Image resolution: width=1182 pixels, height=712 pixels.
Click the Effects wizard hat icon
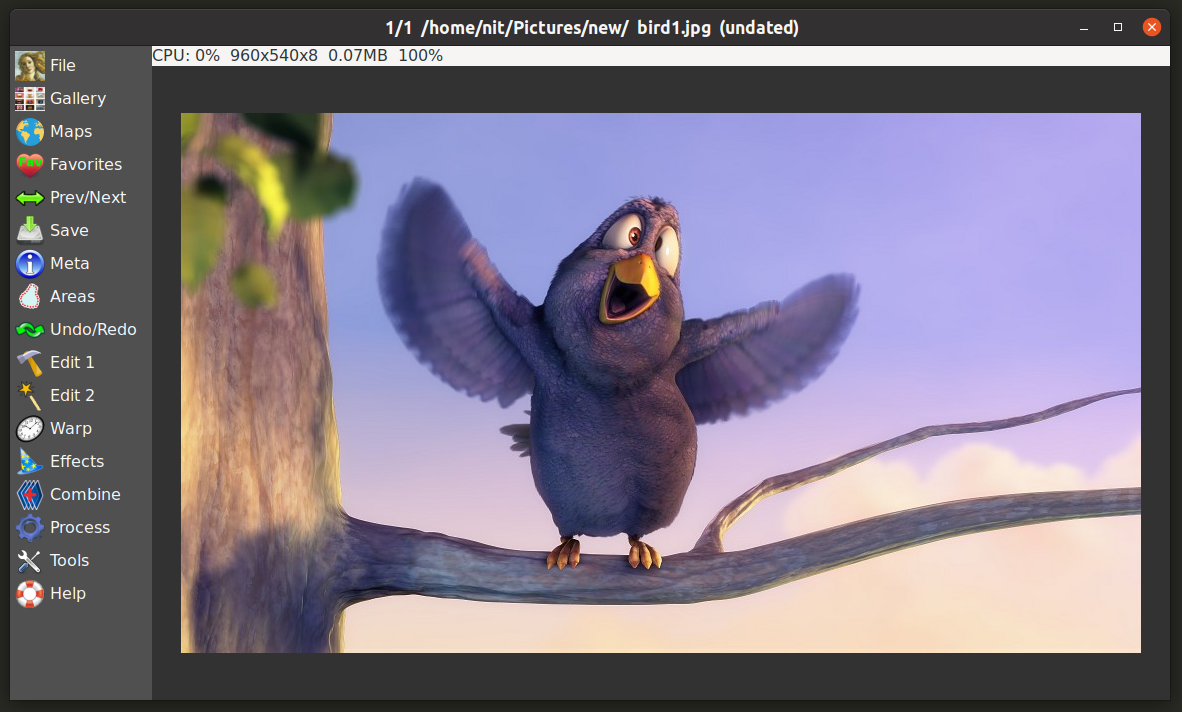click(x=29, y=462)
